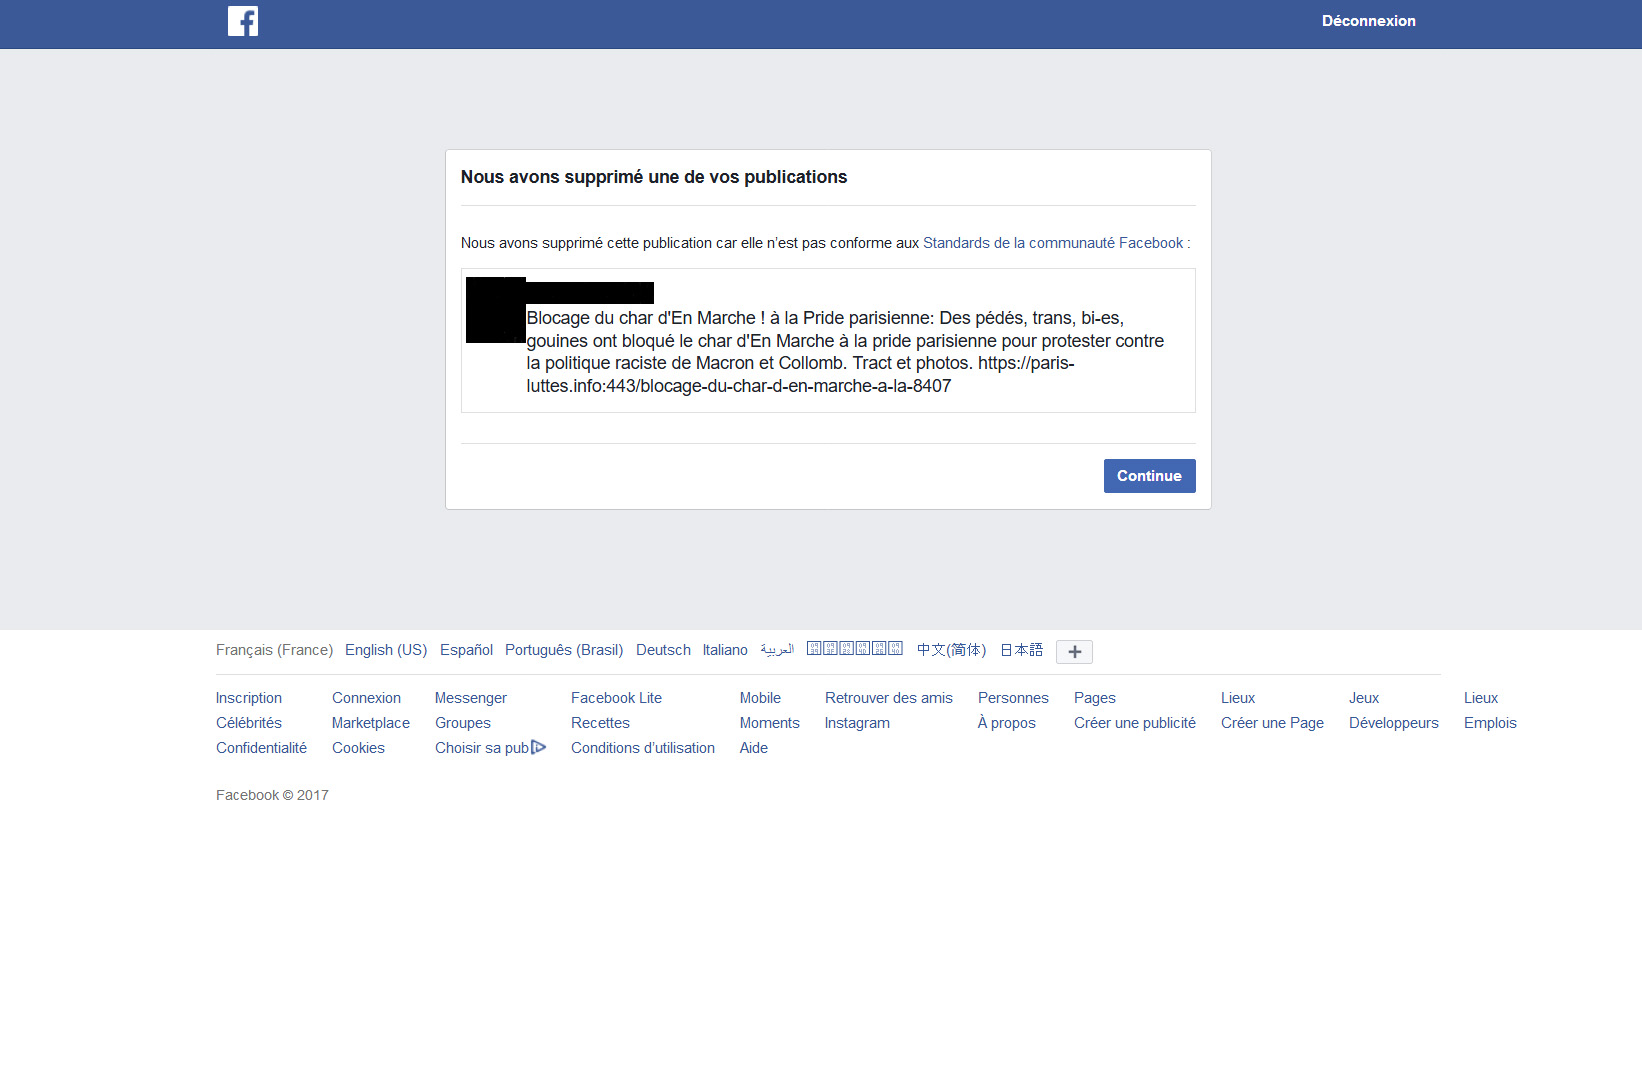Click the plus button for more languages

[x=1074, y=652]
